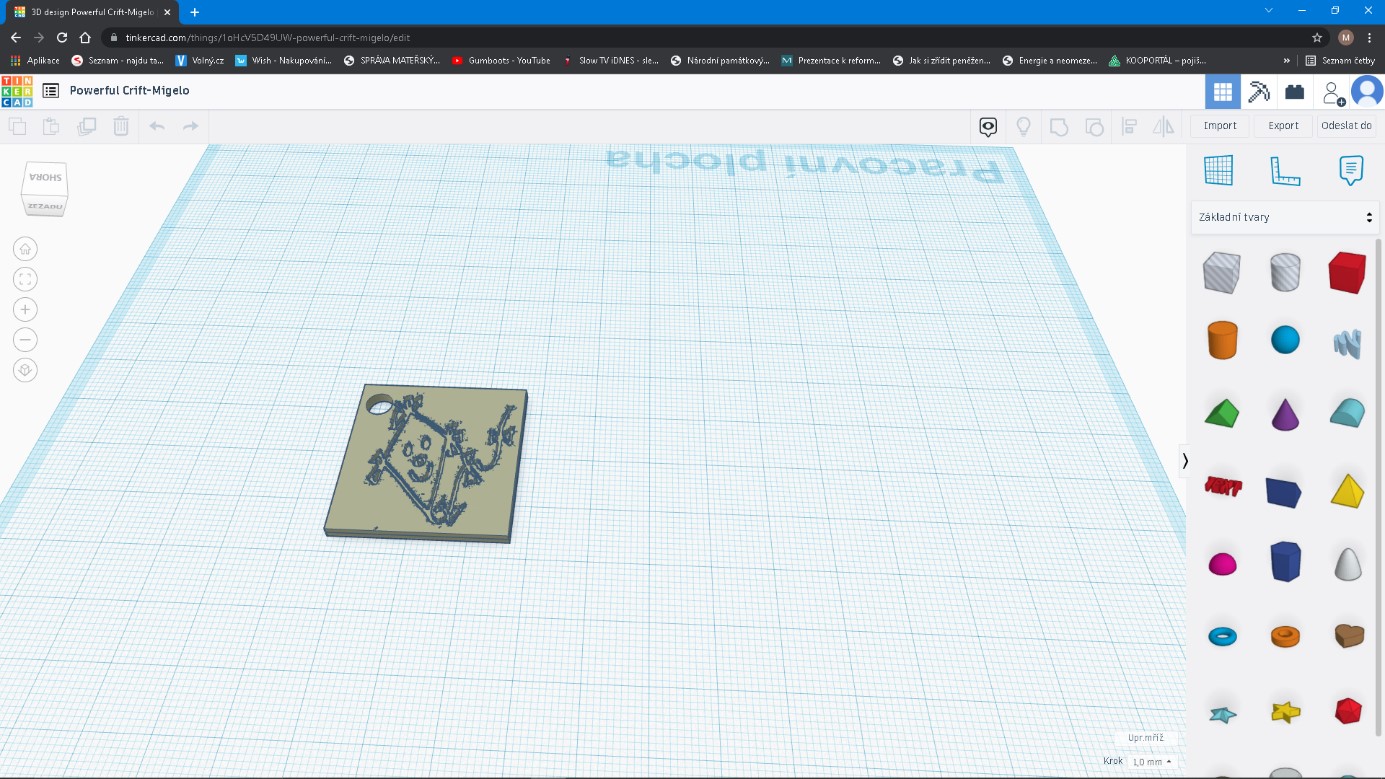The width and height of the screenshot is (1385, 779).
Task: Click the Workplane tool icon
Action: click(x=1218, y=170)
